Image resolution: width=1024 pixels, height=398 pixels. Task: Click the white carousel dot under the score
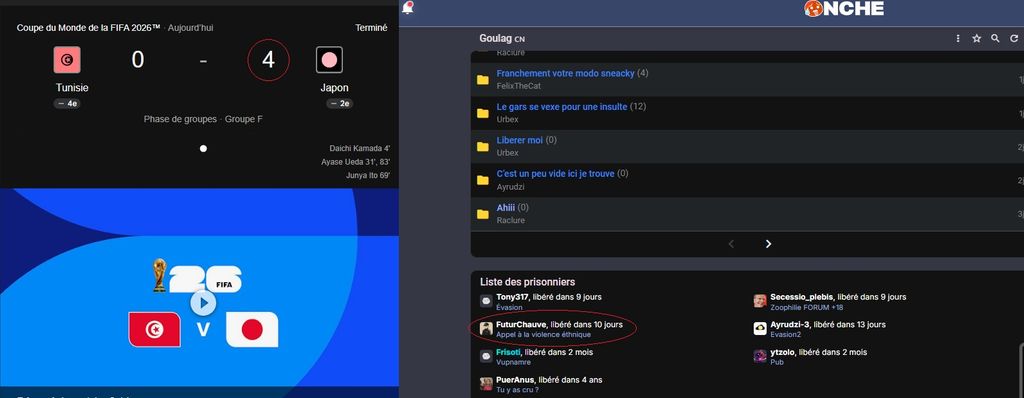click(203, 148)
